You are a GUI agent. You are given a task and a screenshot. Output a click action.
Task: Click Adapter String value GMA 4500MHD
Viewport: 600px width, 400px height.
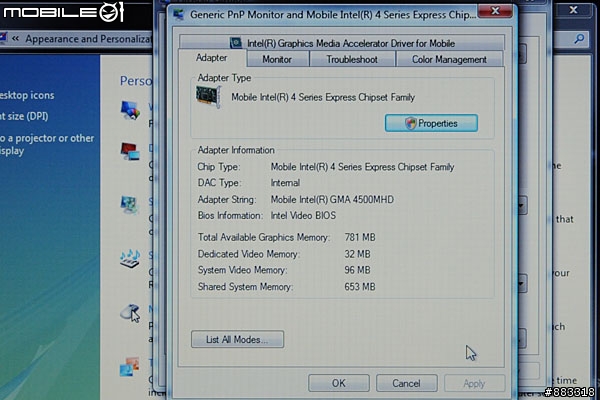(332, 199)
